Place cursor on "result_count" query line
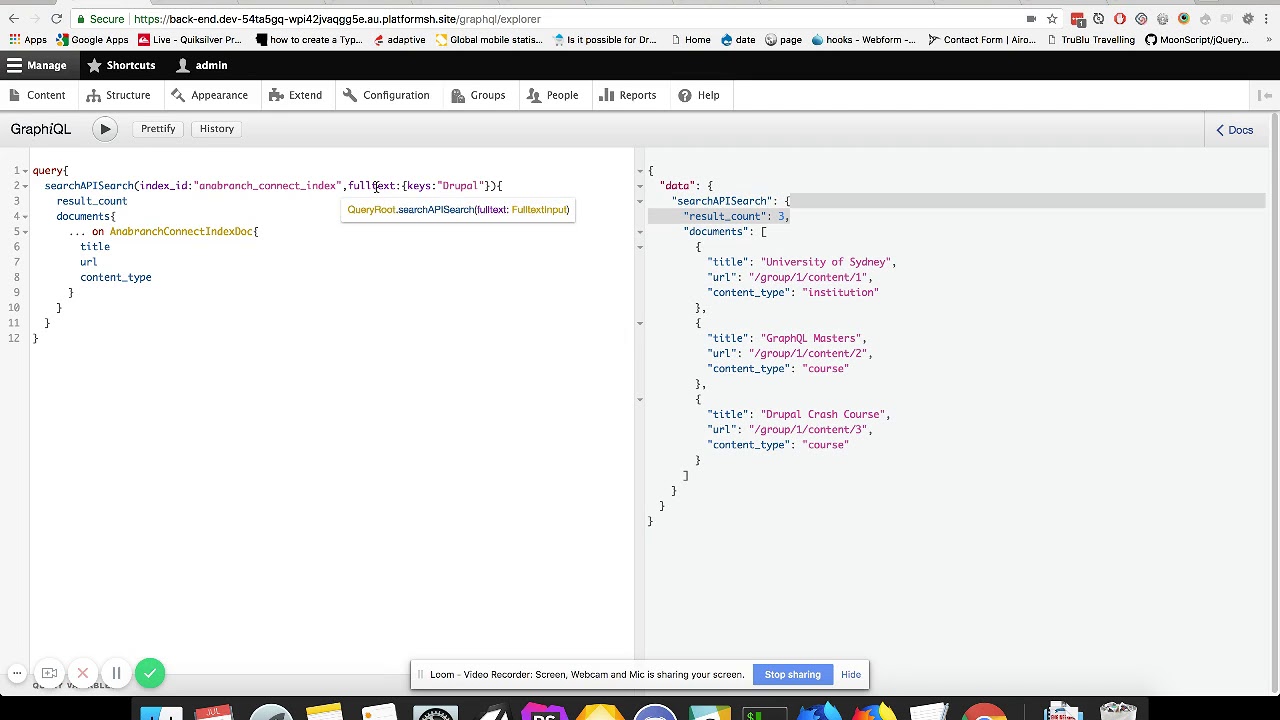1280x720 pixels. click(x=91, y=201)
